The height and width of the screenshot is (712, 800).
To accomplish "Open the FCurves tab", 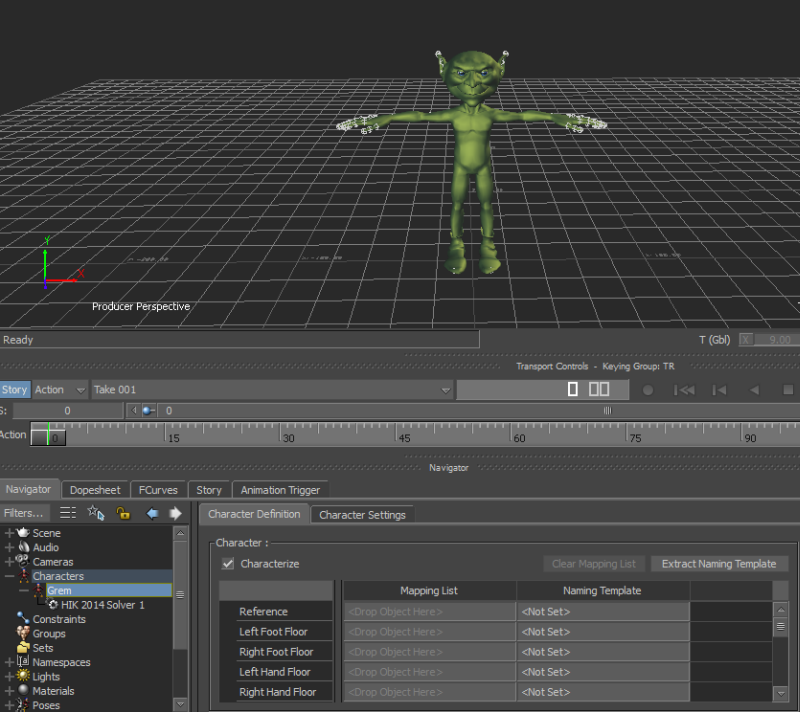I will pyautogui.click(x=158, y=490).
